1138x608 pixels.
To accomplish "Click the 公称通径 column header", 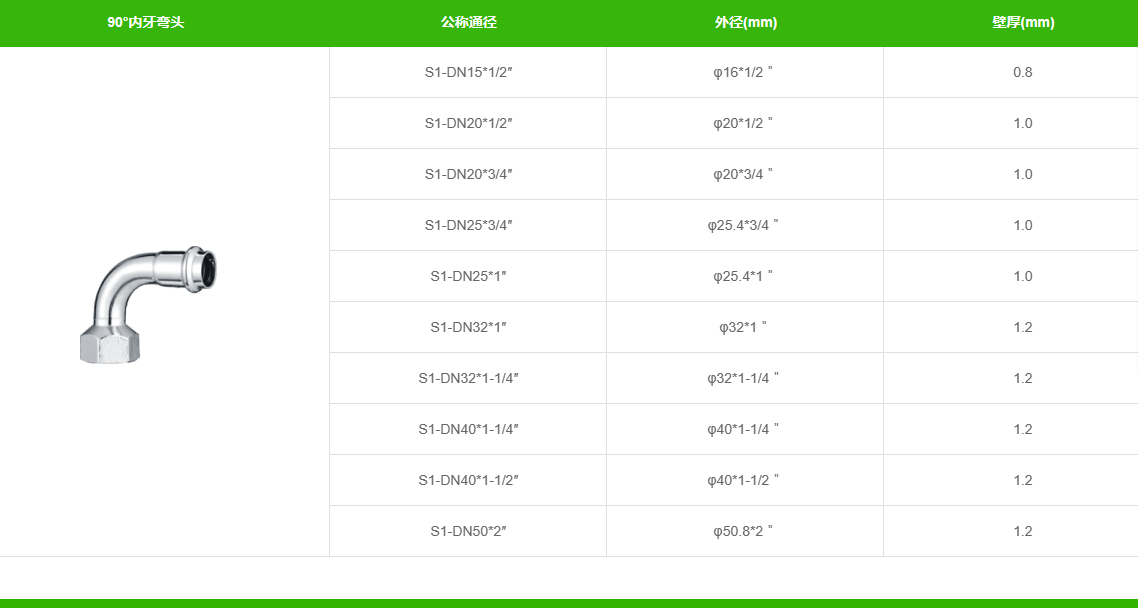I will click(468, 22).
